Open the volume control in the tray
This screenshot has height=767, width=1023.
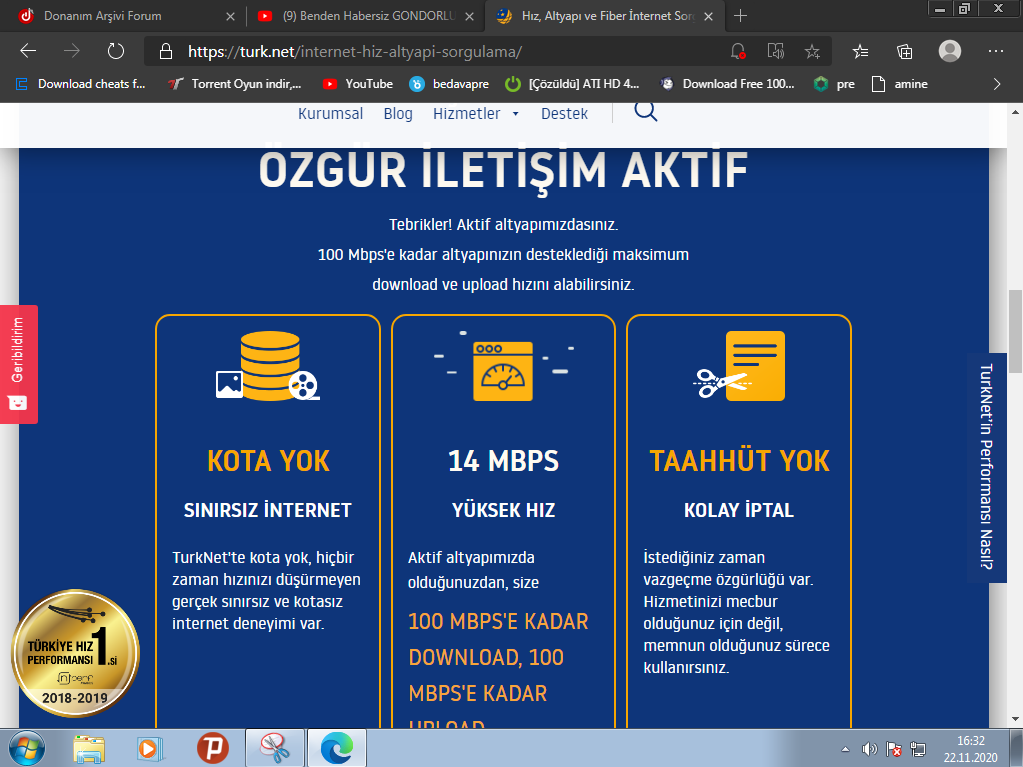pyautogui.click(x=869, y=749)
